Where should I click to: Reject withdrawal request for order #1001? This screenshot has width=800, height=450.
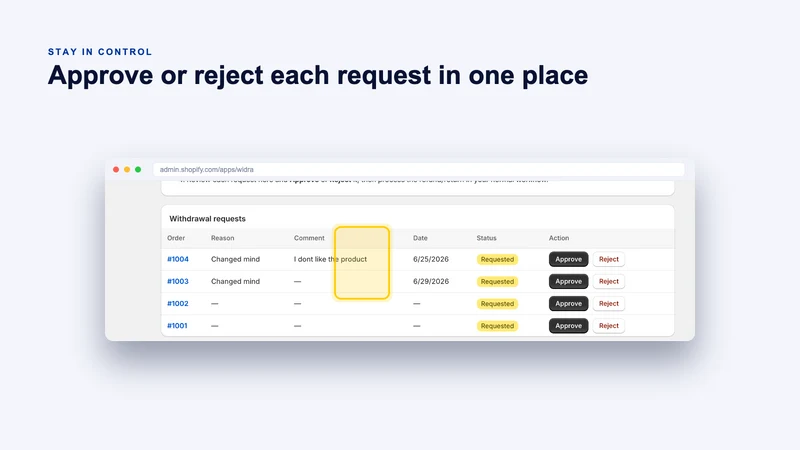point(609,326)
